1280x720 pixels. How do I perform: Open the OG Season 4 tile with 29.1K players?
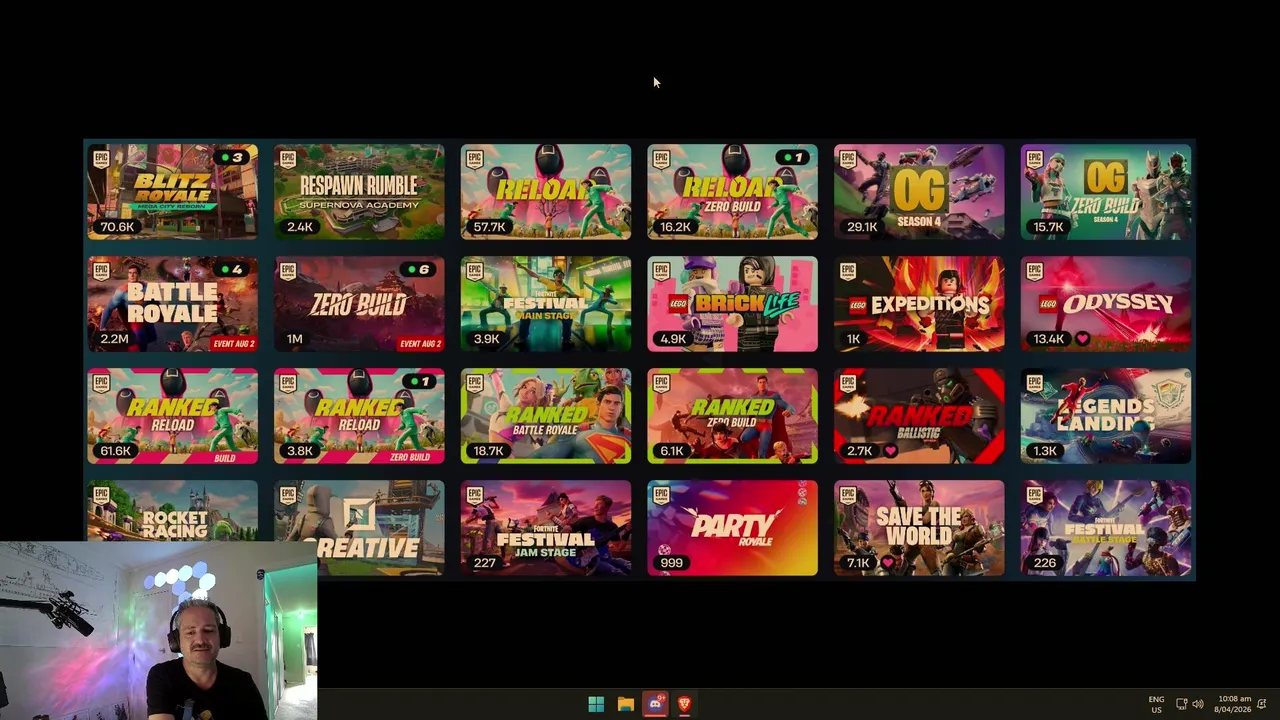(x=919, y=192)
